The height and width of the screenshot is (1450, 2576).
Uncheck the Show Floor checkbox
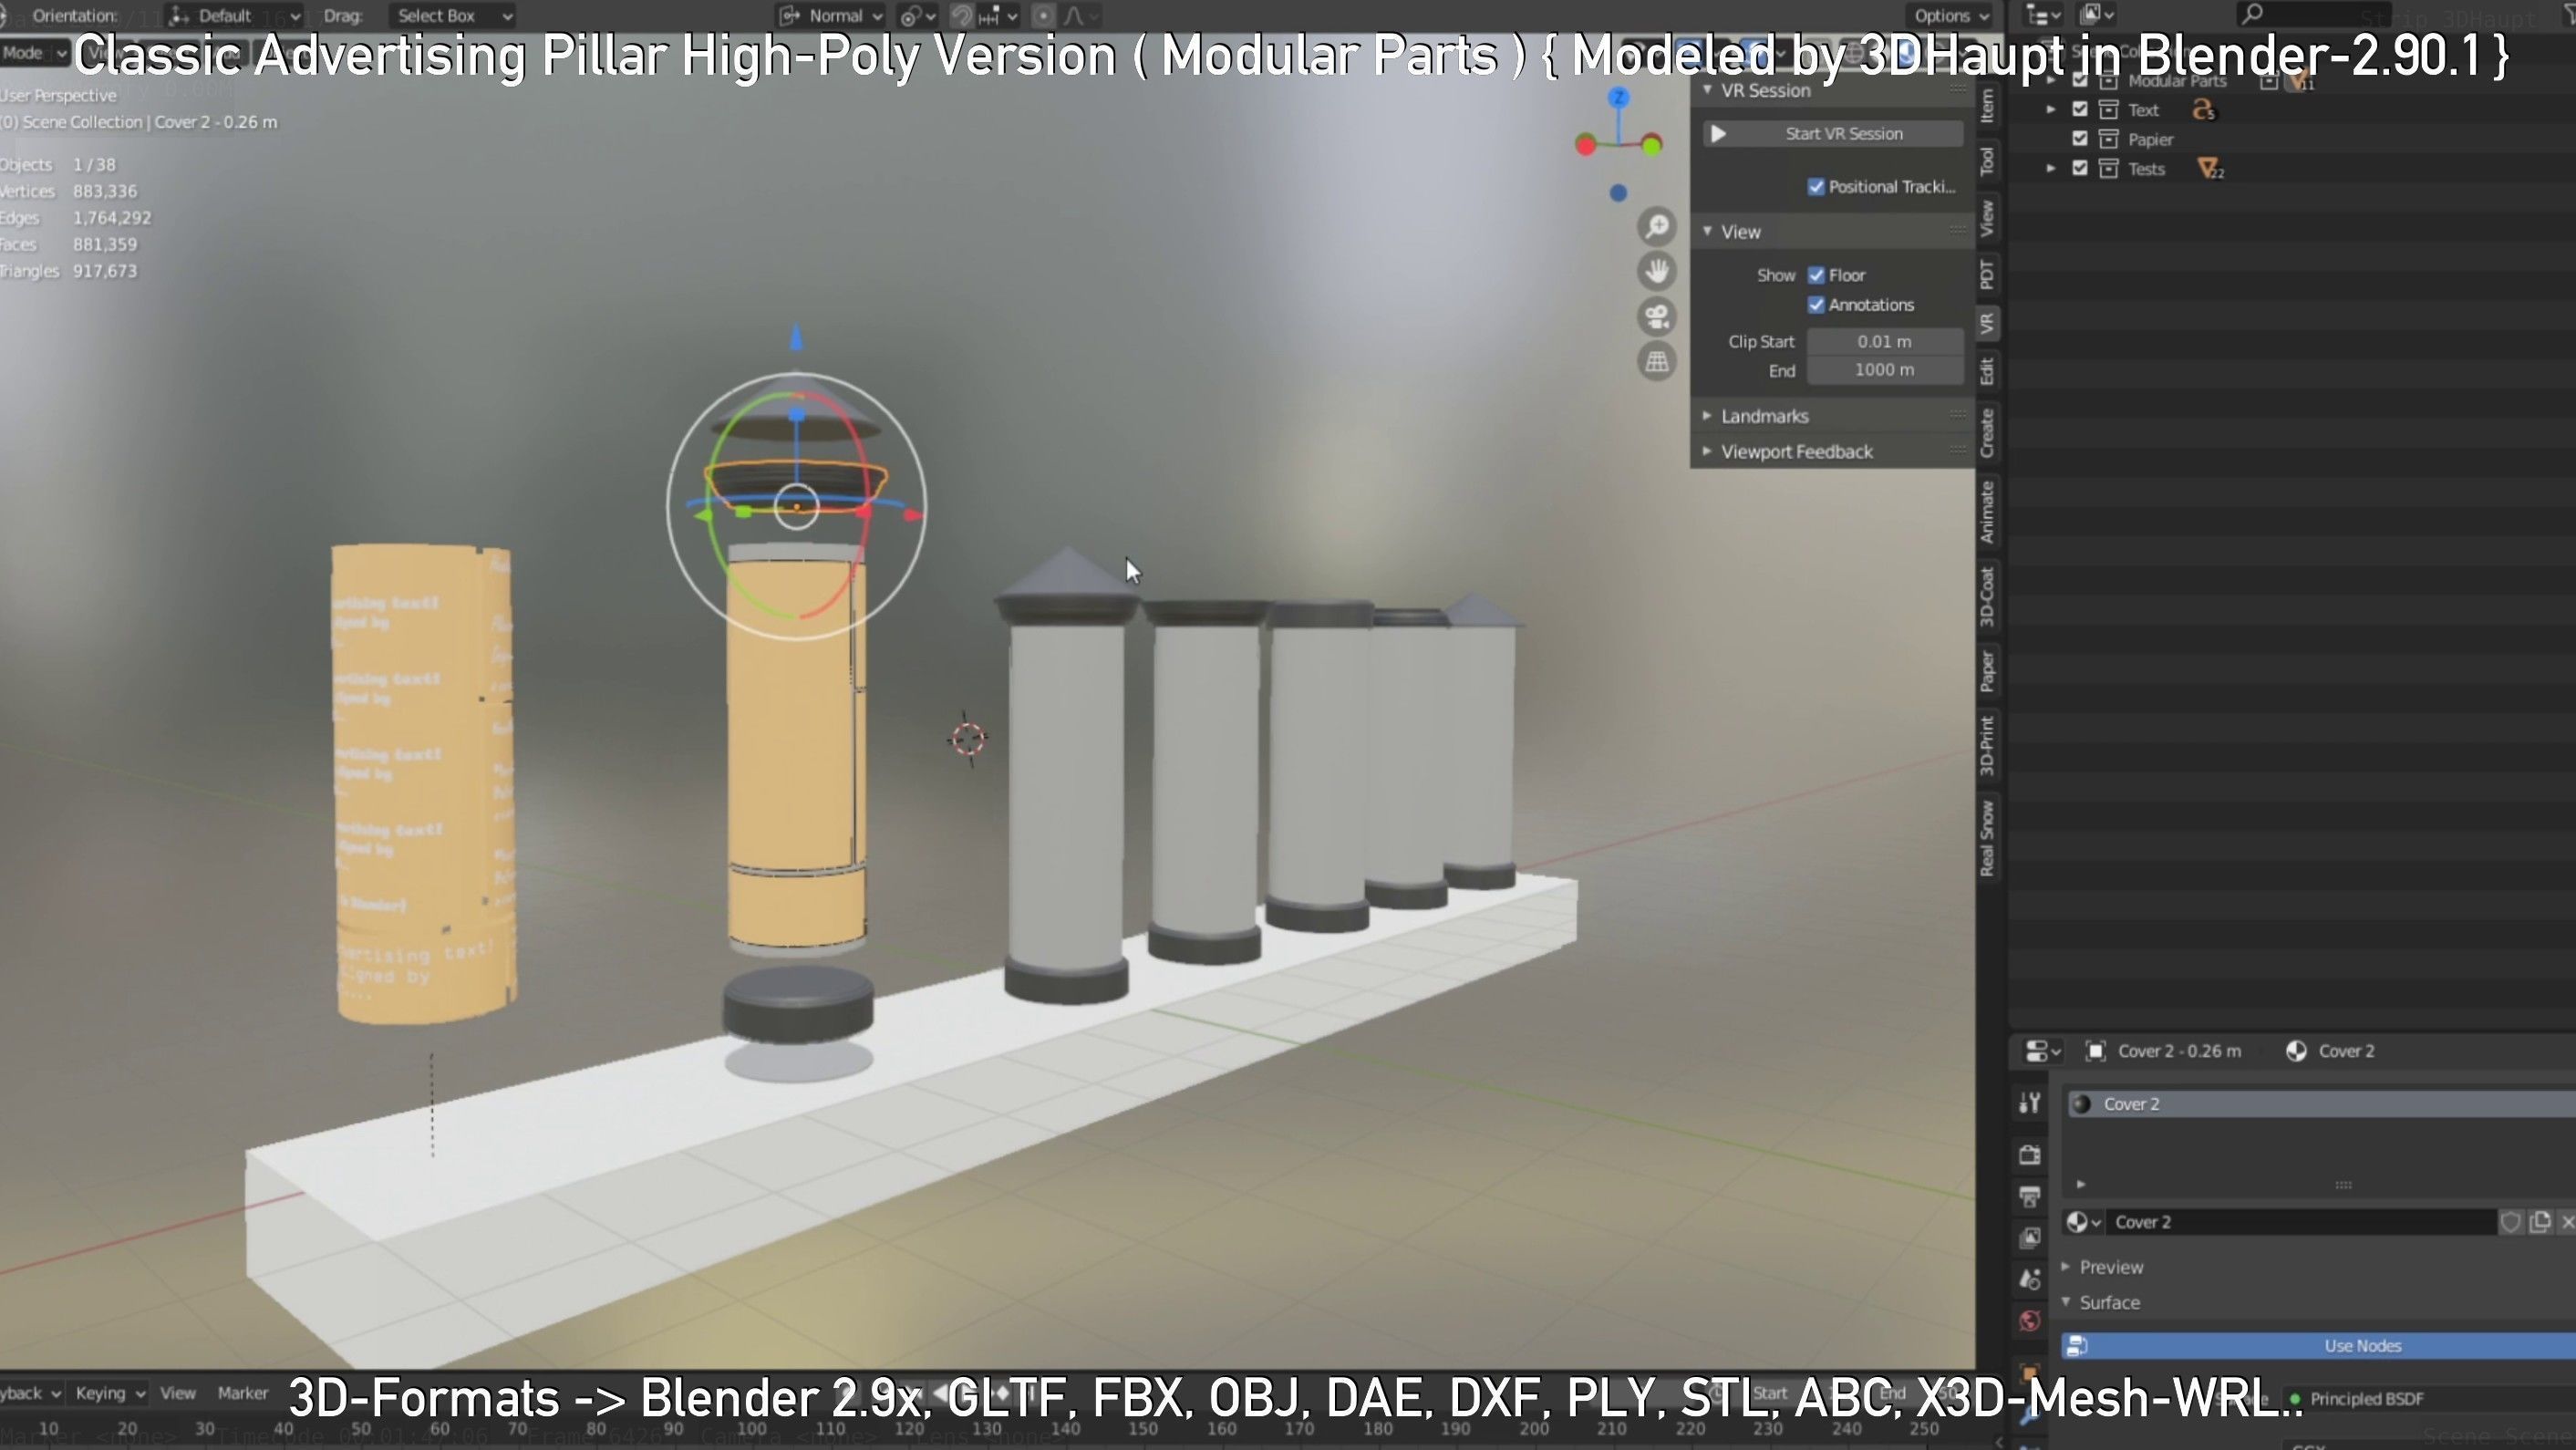(1816, 275)
